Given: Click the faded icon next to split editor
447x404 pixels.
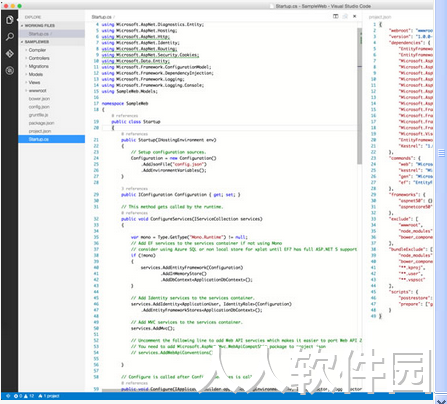Looking at the screenshot, I should 345,16.
